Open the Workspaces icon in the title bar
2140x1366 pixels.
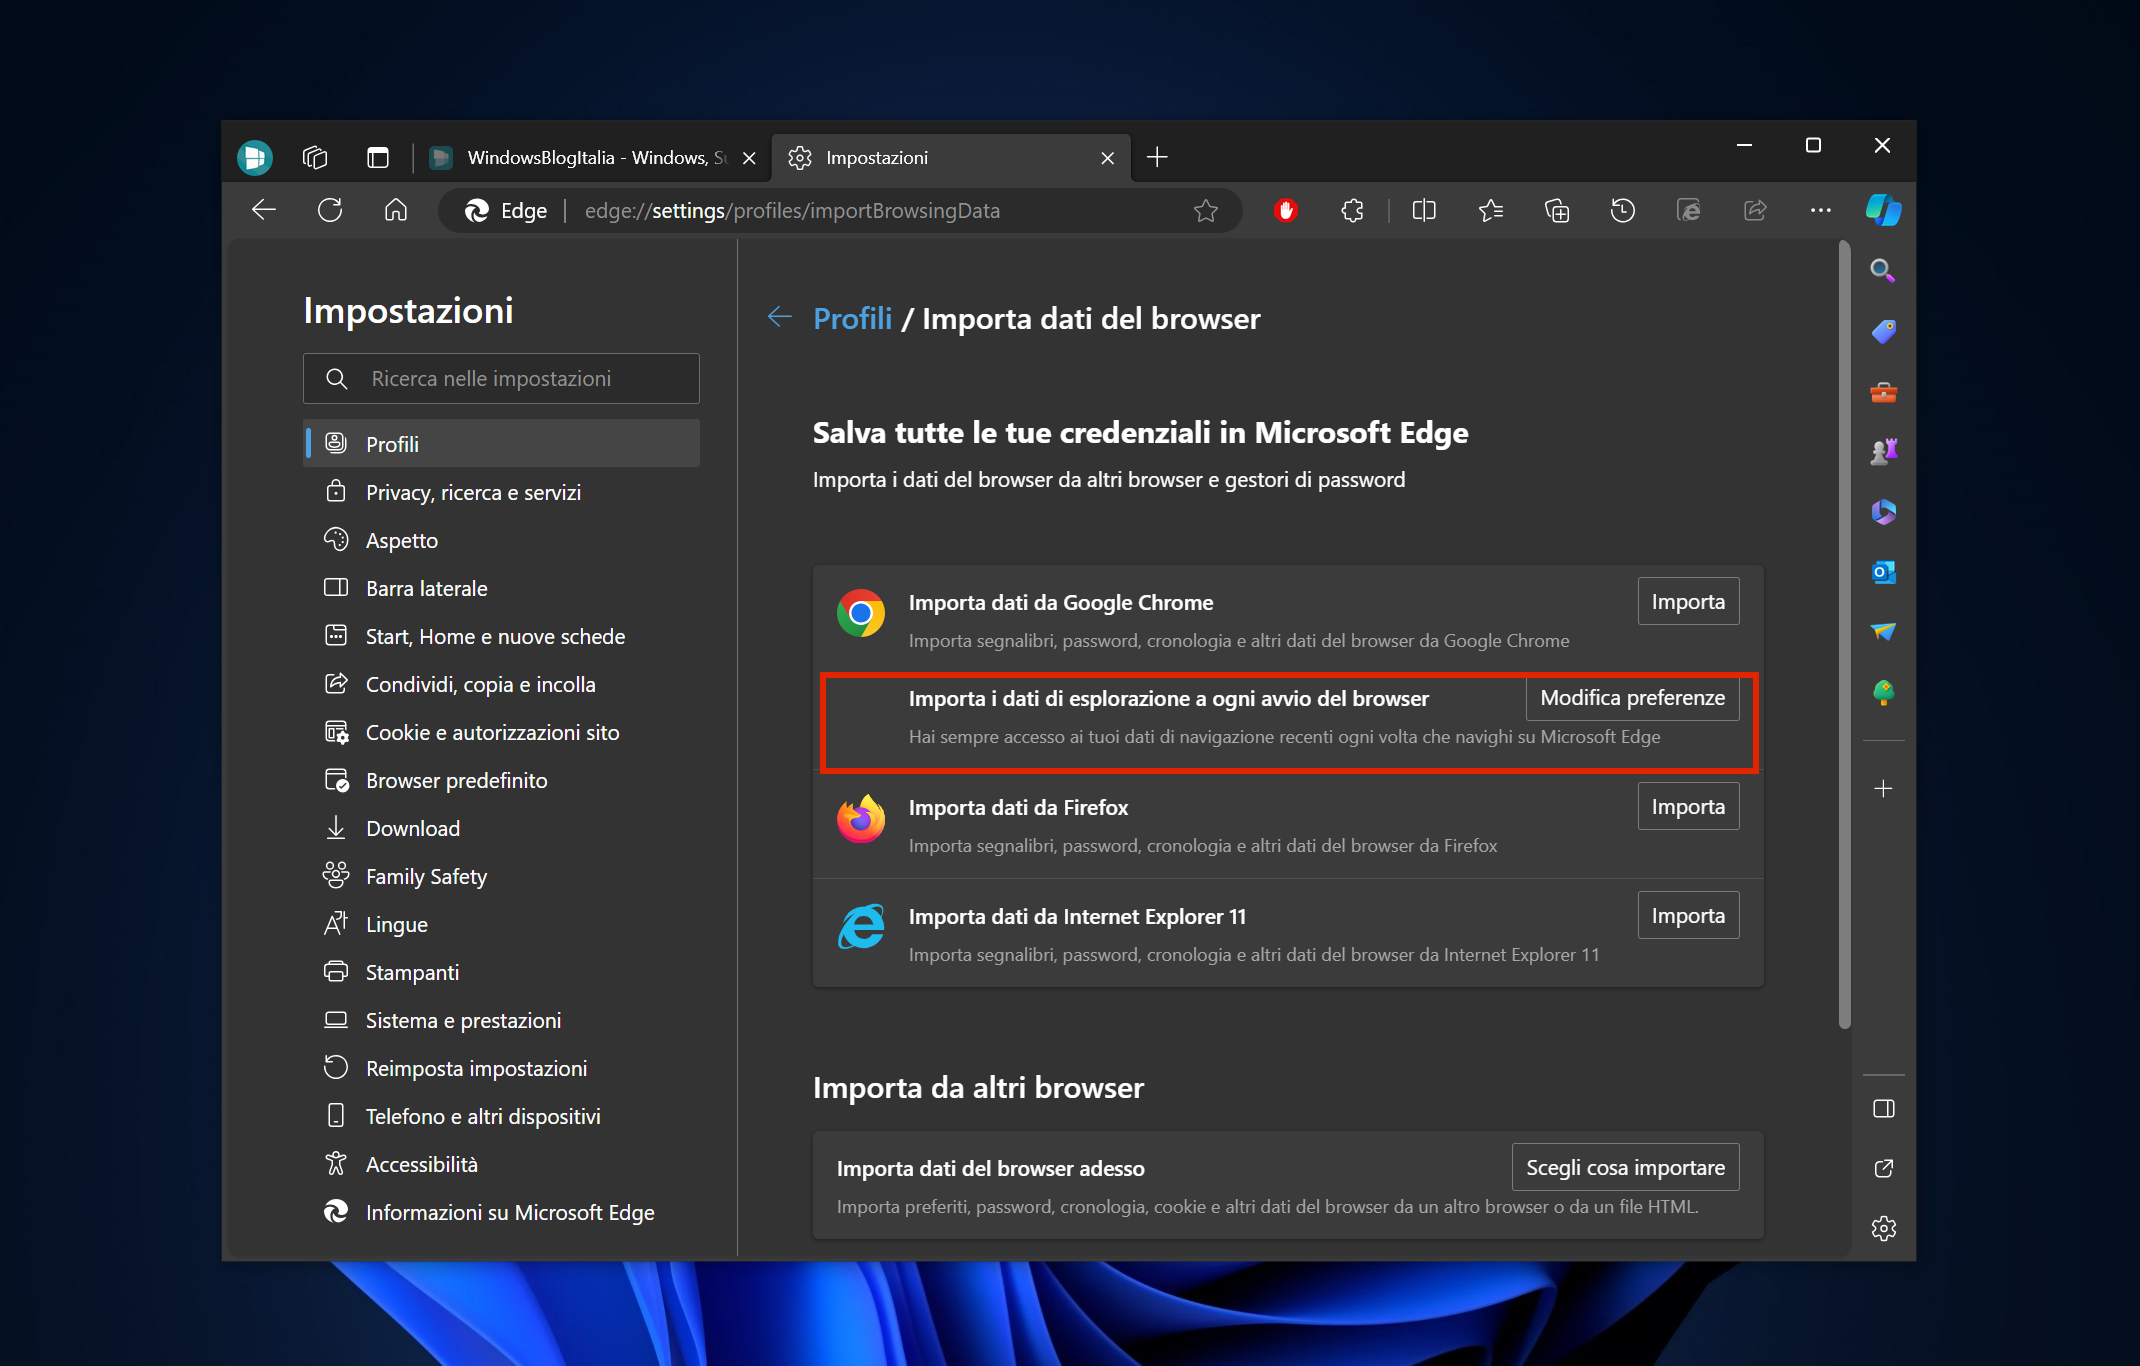pyautogui.click(x=315, y=157)
